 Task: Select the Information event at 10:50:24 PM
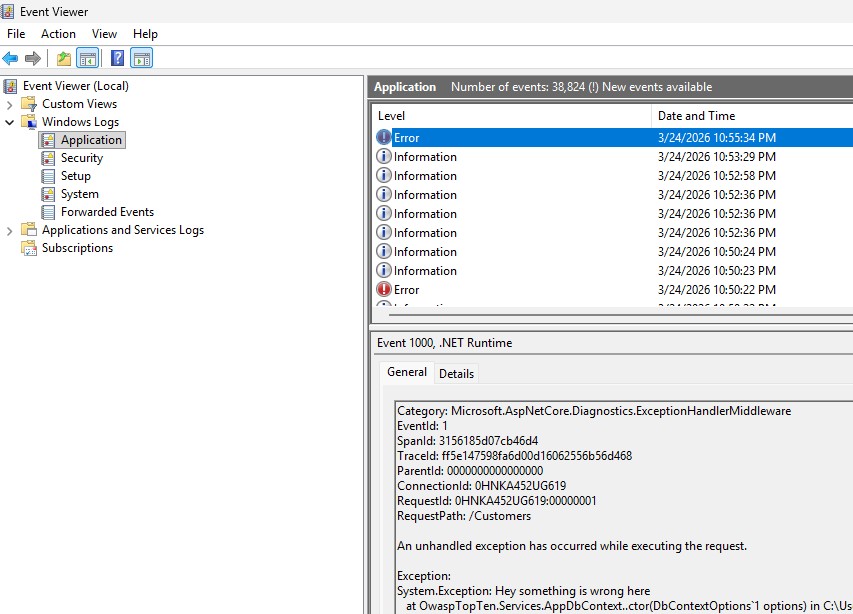[613, 251]
